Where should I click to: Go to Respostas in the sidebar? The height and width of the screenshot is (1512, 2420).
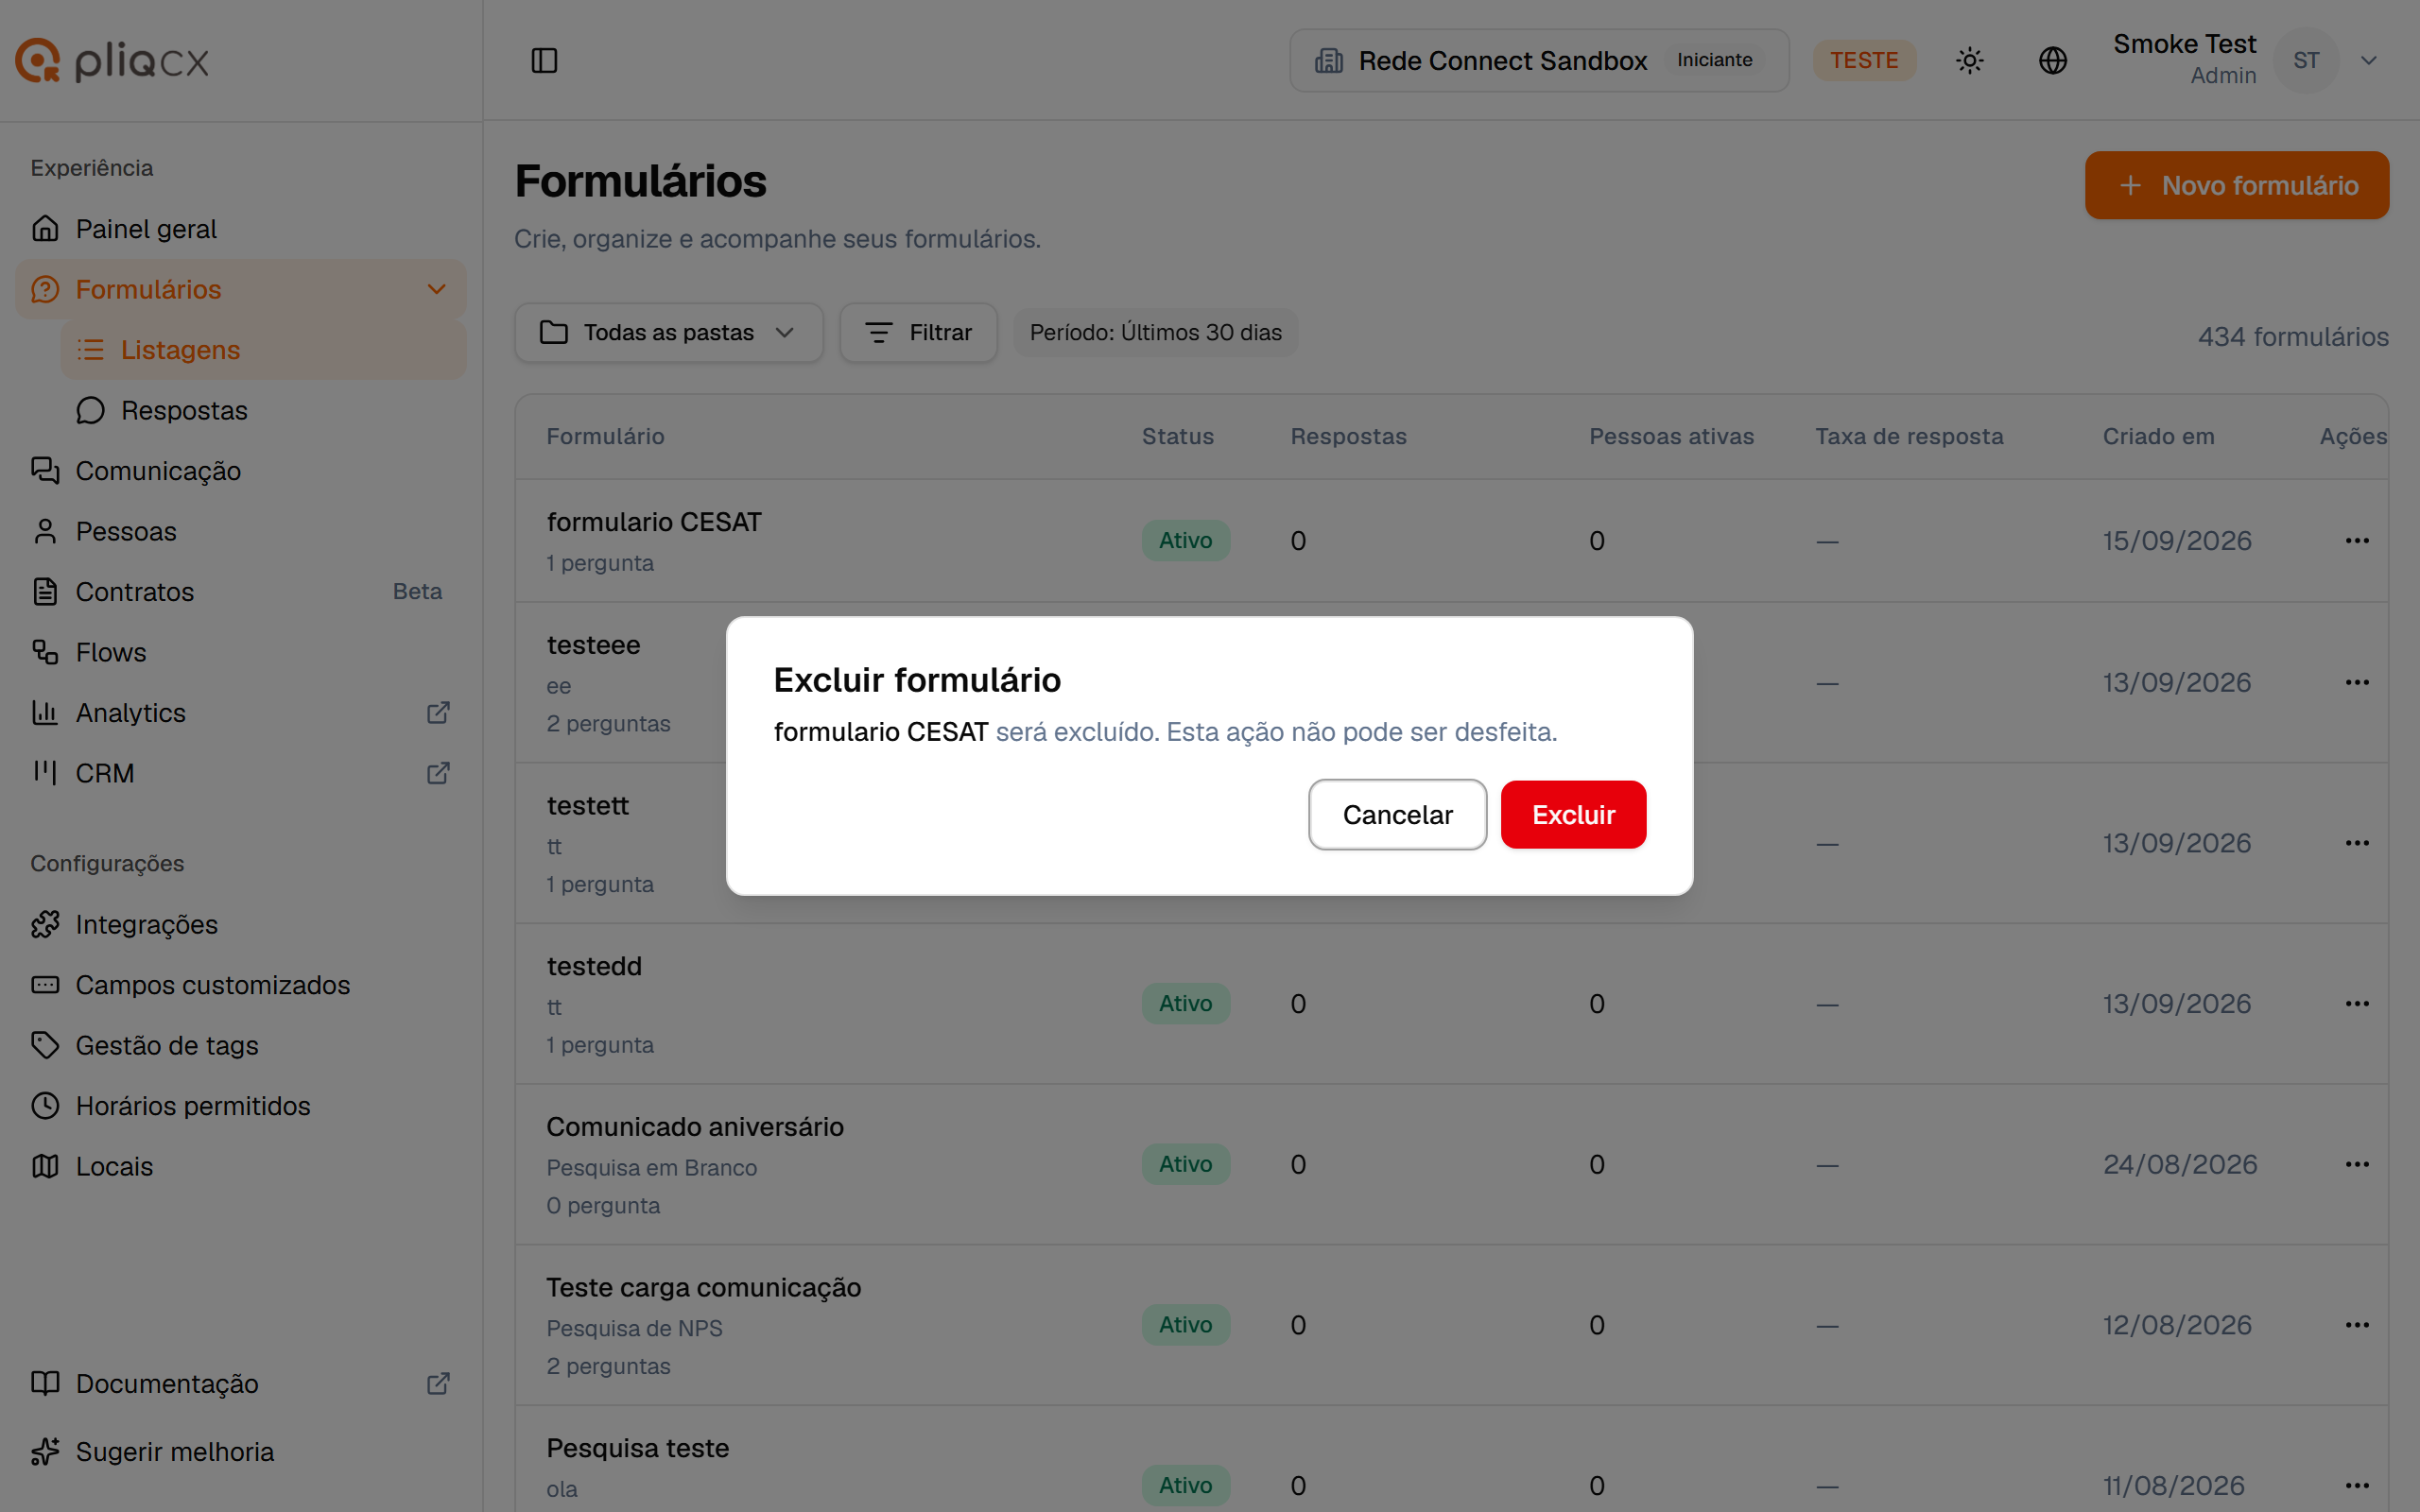[184, 410]
